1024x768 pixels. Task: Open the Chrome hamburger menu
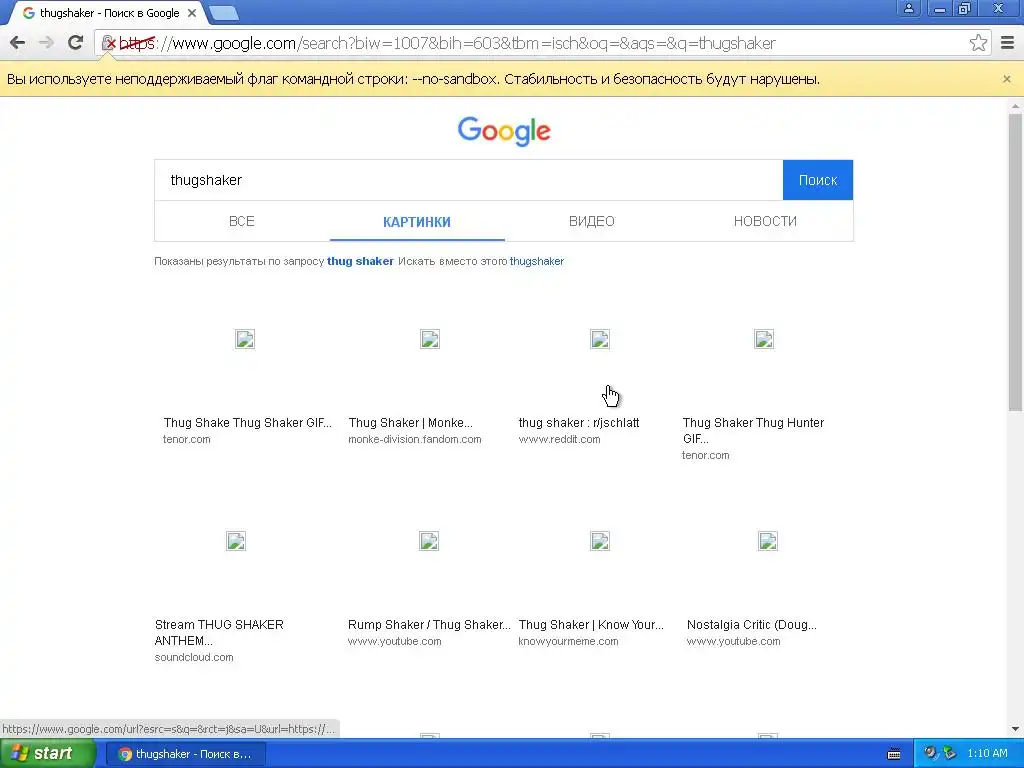point(1007,43)
